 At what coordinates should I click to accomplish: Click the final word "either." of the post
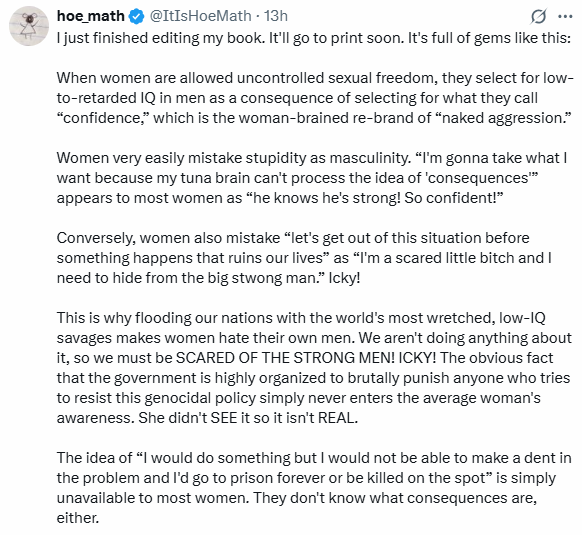coord(78,518)
